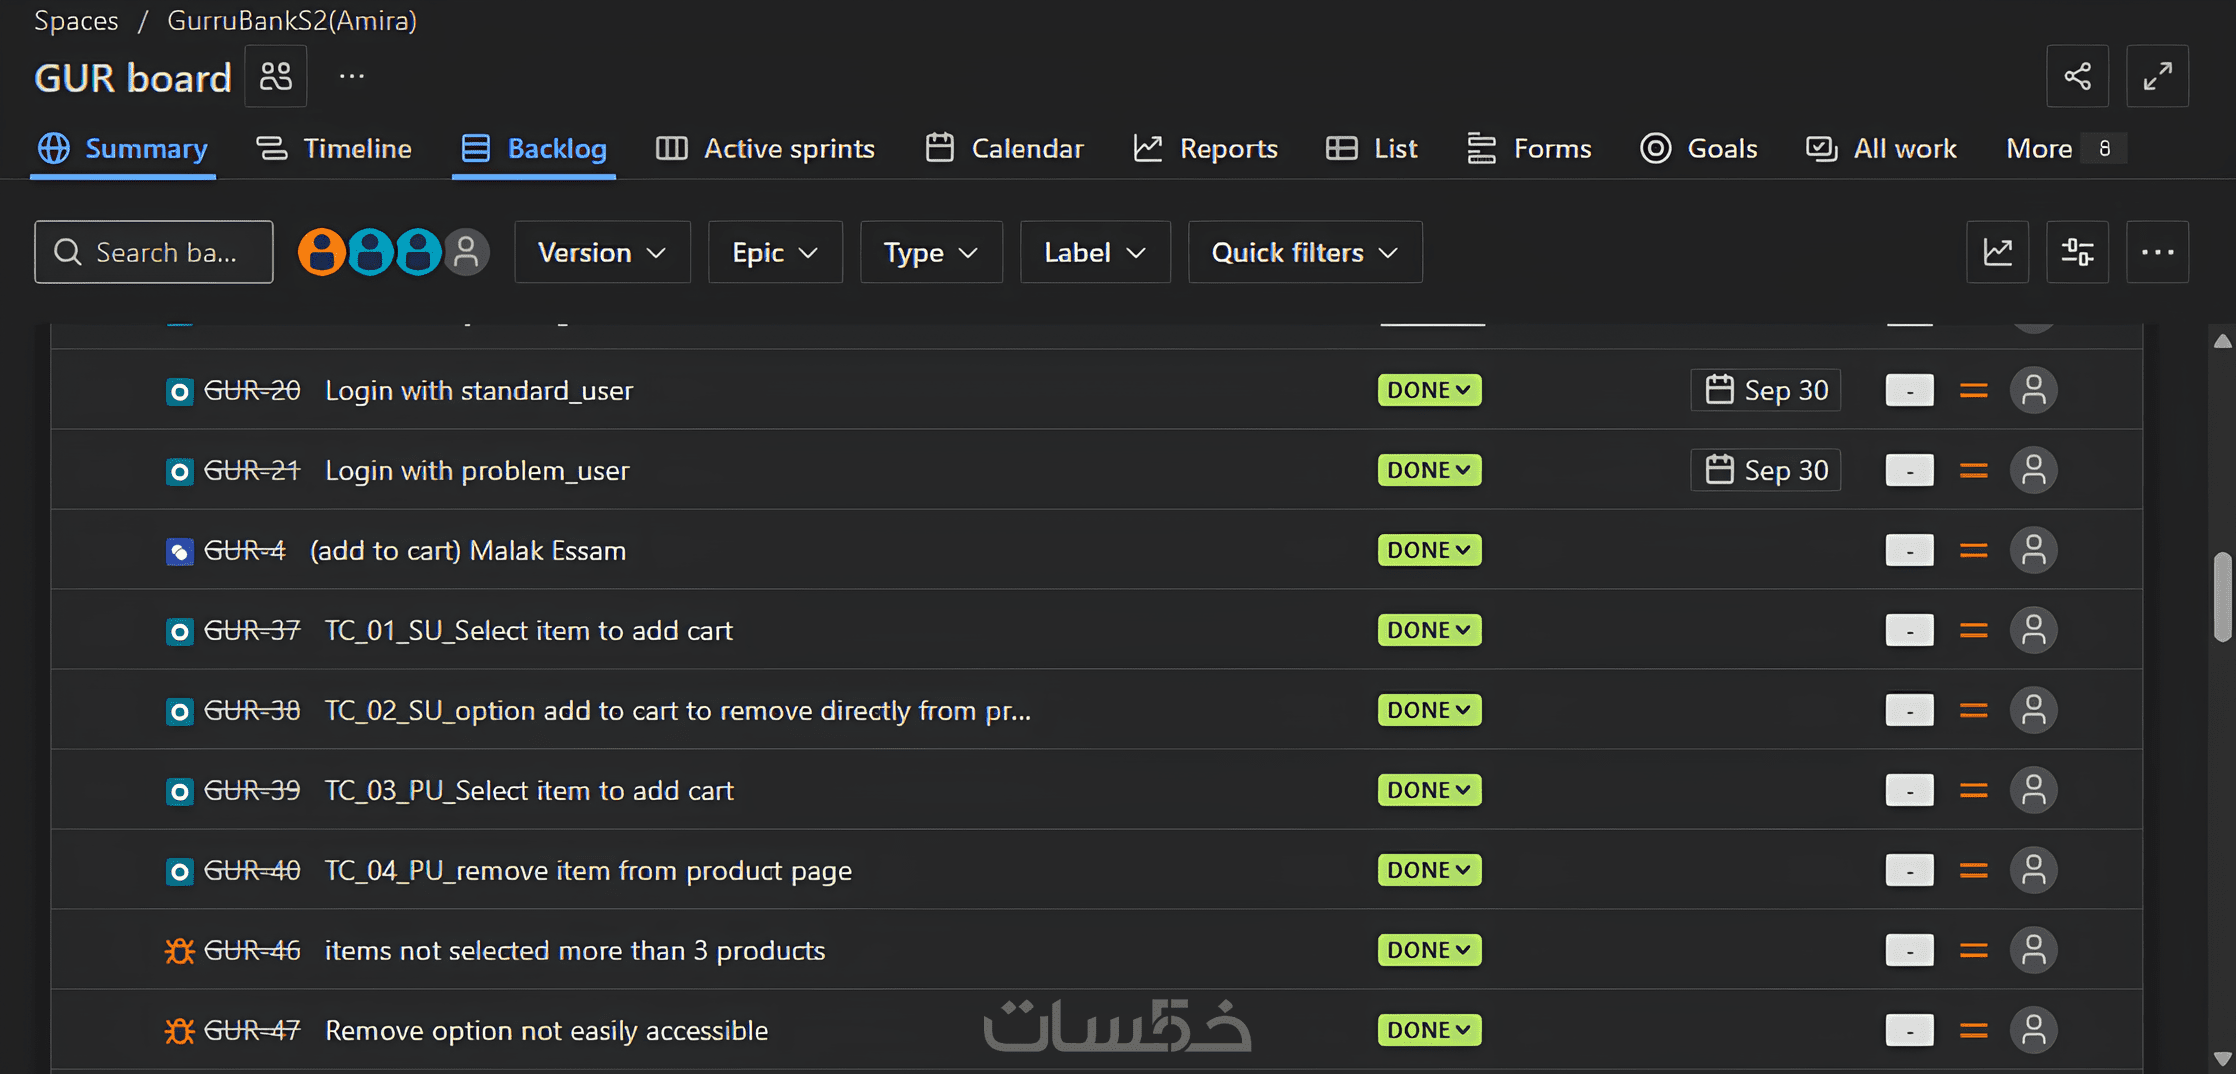
Task: Enter full screen with expand icon
Action: [2157, 76]
